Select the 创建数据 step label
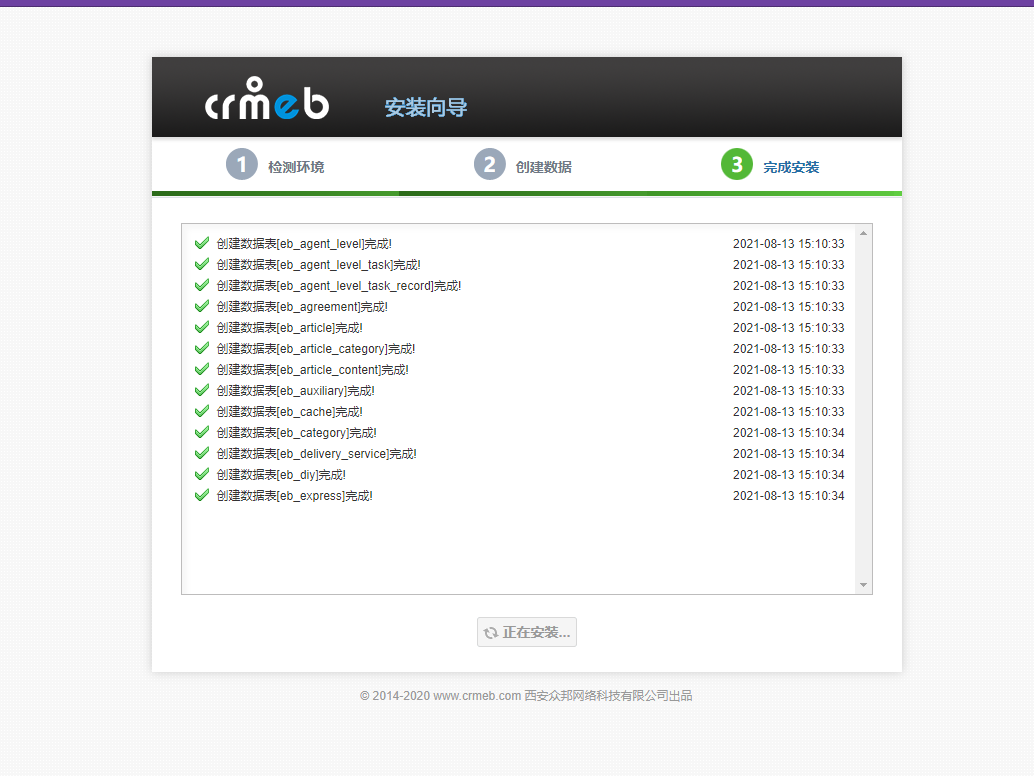 (x=543, y=167)
